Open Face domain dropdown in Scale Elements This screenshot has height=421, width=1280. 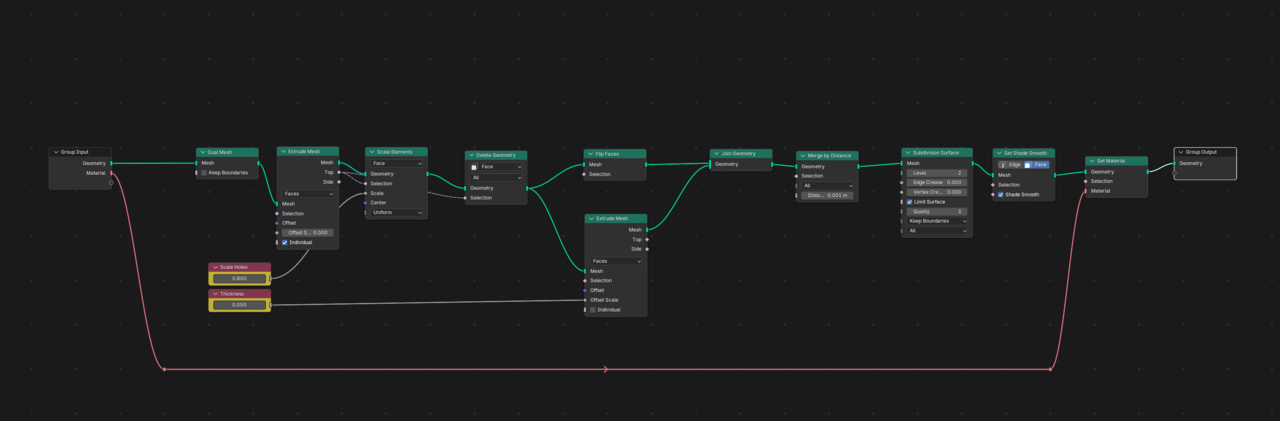pos(396,163)
